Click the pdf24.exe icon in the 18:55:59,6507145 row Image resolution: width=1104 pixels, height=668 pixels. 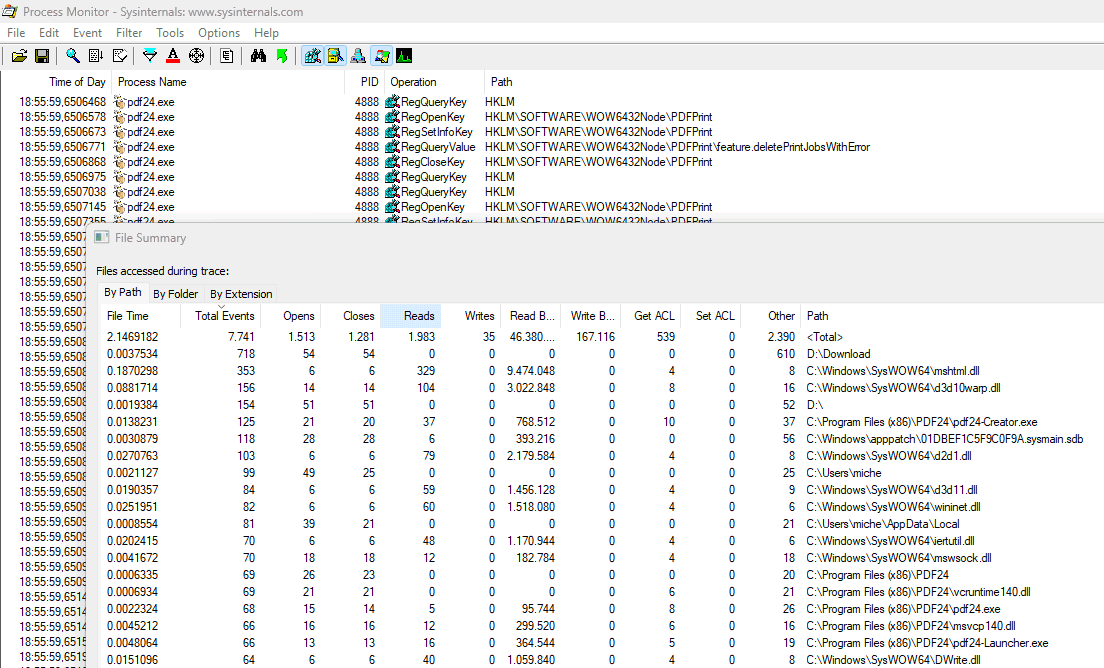[120, 207]
